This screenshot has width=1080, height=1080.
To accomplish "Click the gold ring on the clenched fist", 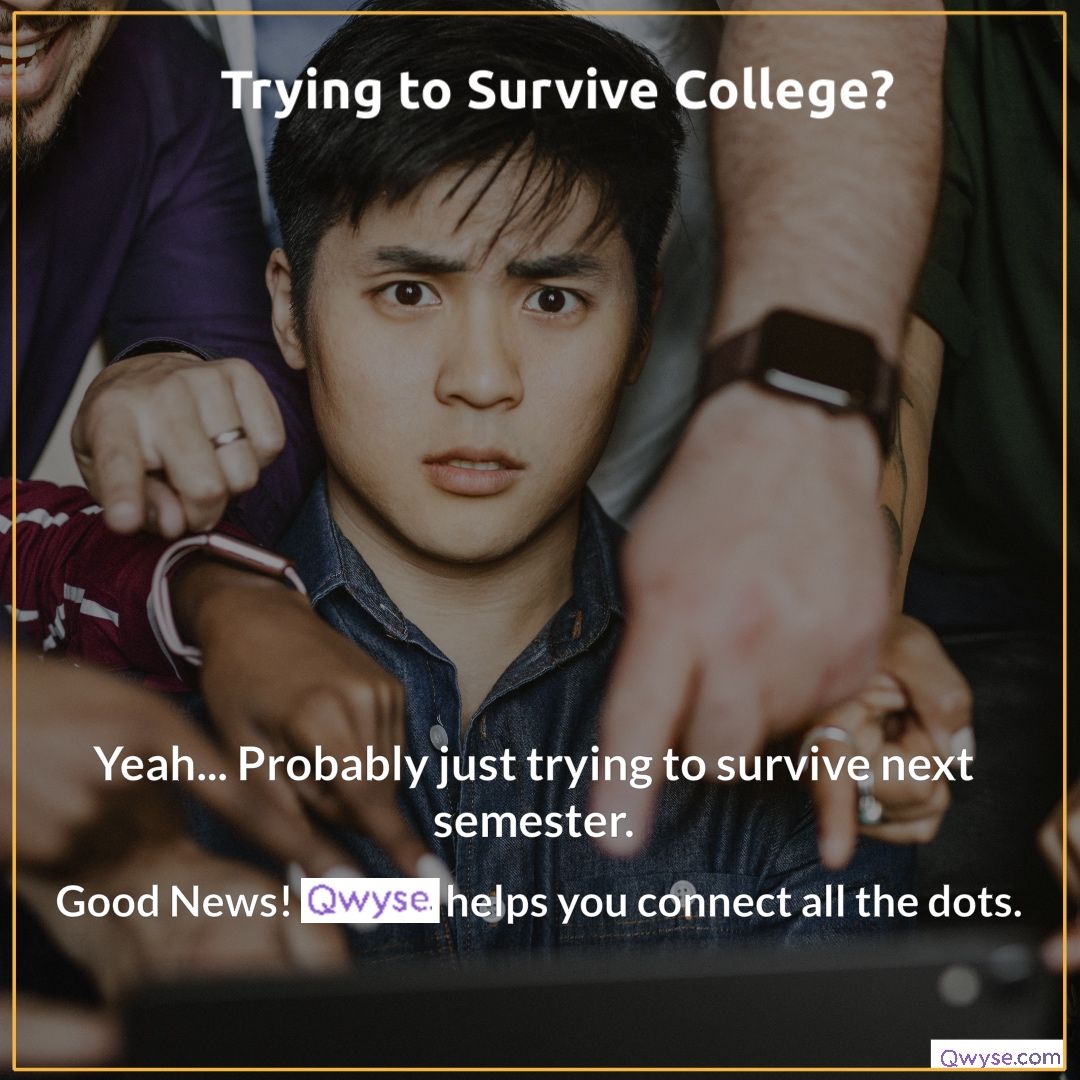I will click(x=228, y=437).
